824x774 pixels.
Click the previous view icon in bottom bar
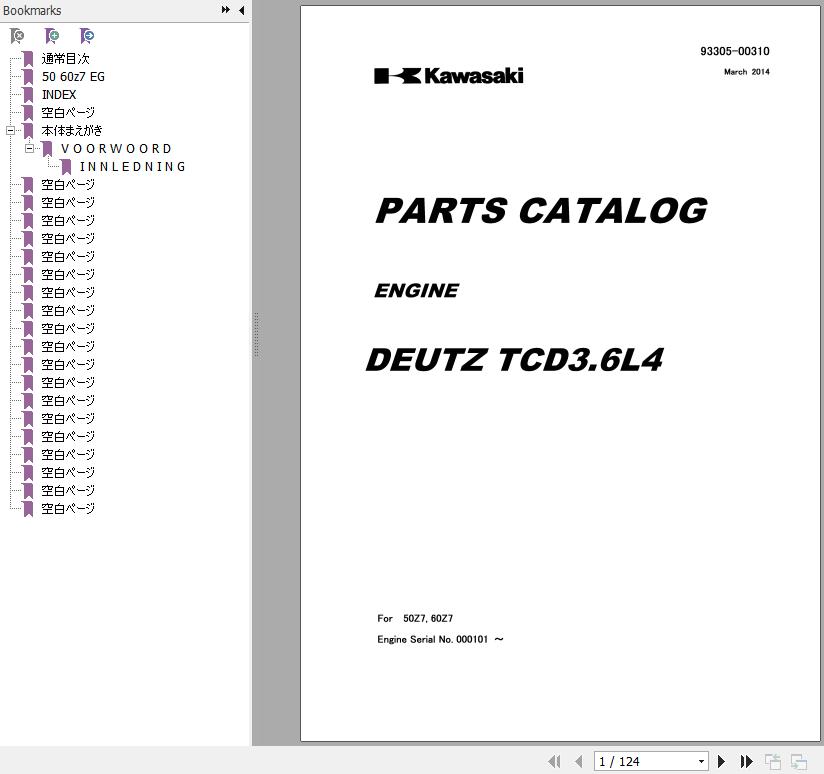click(x=772, y=761)
